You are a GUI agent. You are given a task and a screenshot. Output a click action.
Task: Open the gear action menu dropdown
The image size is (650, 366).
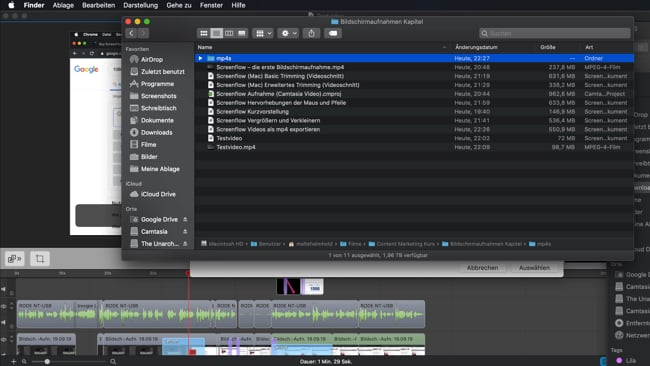coord(289,33)
